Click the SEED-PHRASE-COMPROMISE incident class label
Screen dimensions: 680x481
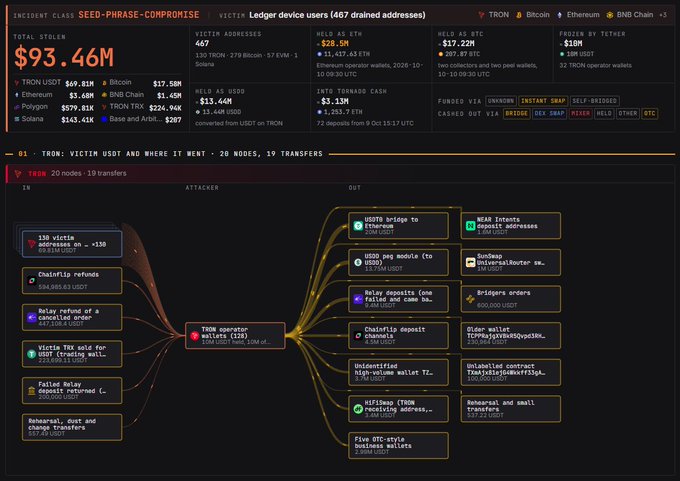139,15
